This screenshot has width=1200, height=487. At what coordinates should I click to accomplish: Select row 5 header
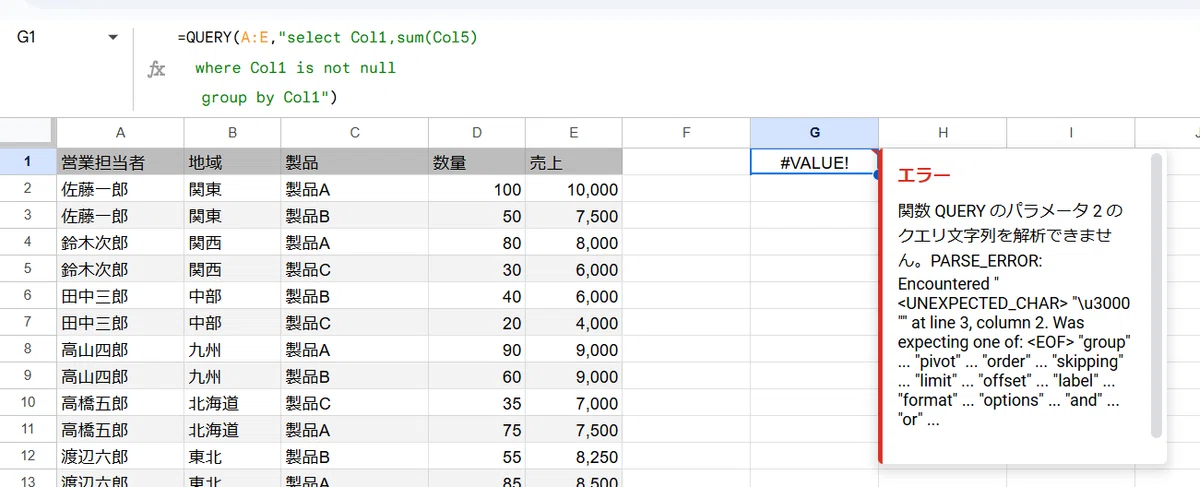pyautogui.click(x=28, y=269)
